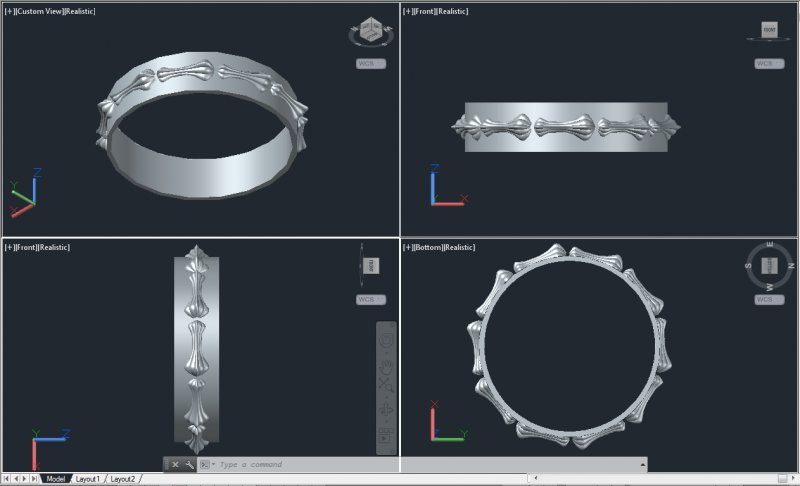Open command line customization via the wrench icon

[189, 465]
